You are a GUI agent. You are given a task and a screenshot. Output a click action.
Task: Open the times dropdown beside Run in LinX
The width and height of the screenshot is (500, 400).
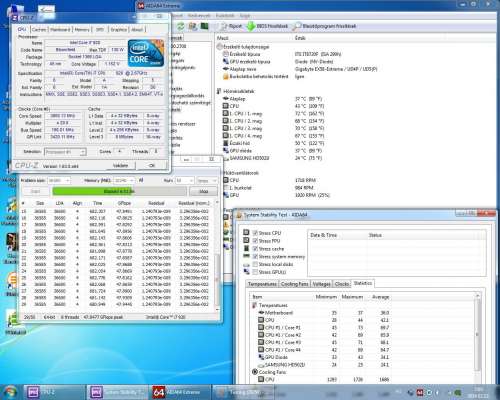207,180
